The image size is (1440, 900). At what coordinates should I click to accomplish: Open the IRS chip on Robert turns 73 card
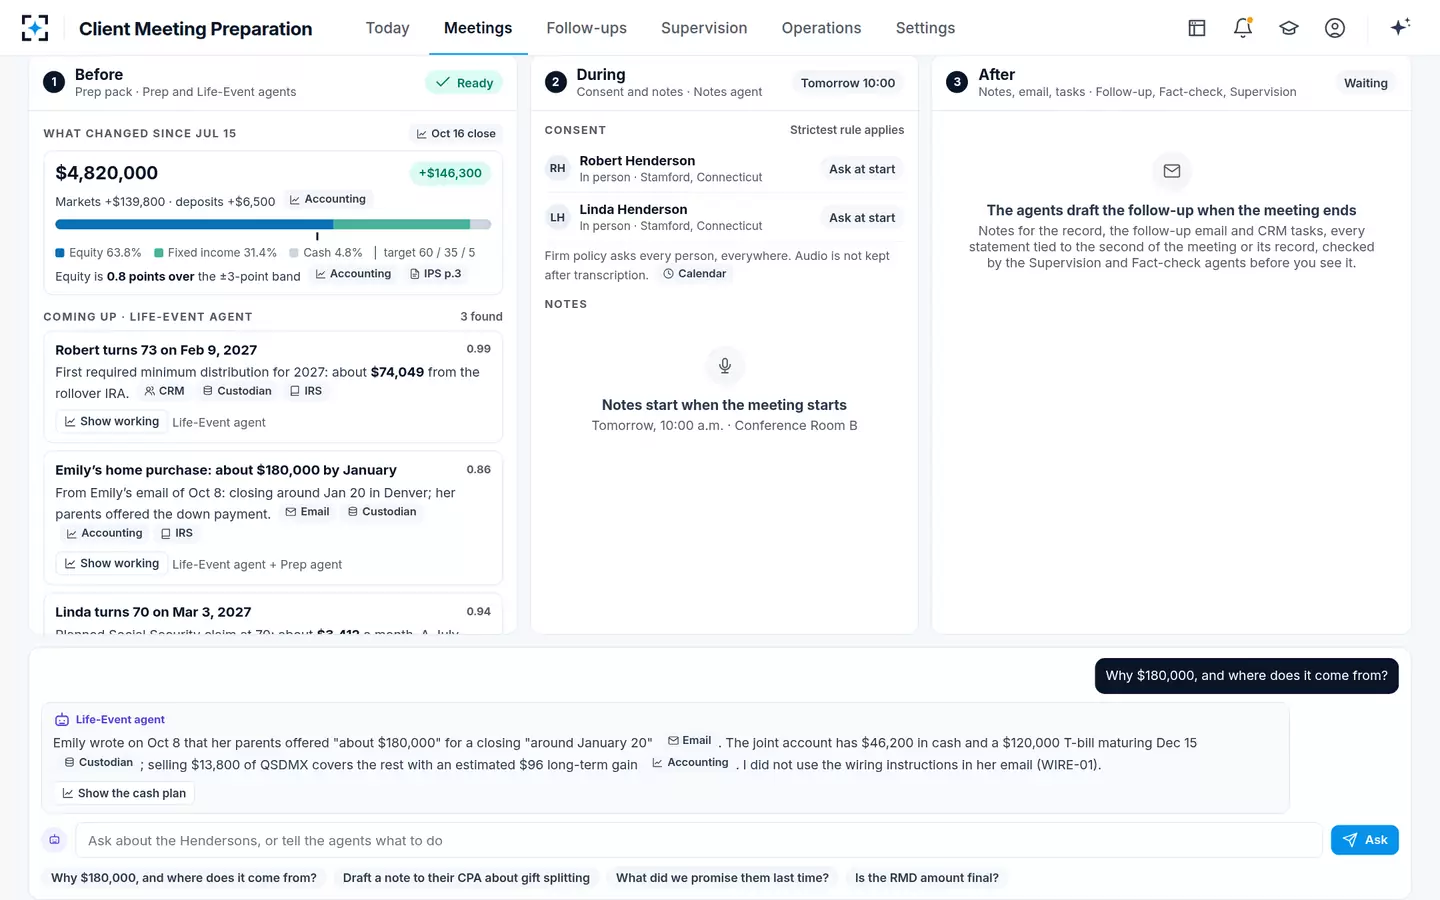306,391
